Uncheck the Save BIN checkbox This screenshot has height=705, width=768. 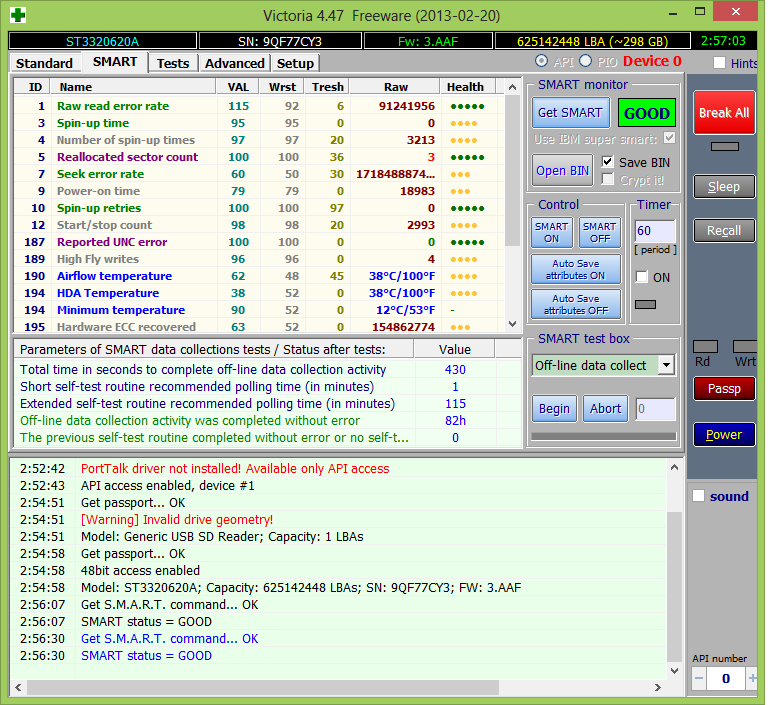click(607, 162)
